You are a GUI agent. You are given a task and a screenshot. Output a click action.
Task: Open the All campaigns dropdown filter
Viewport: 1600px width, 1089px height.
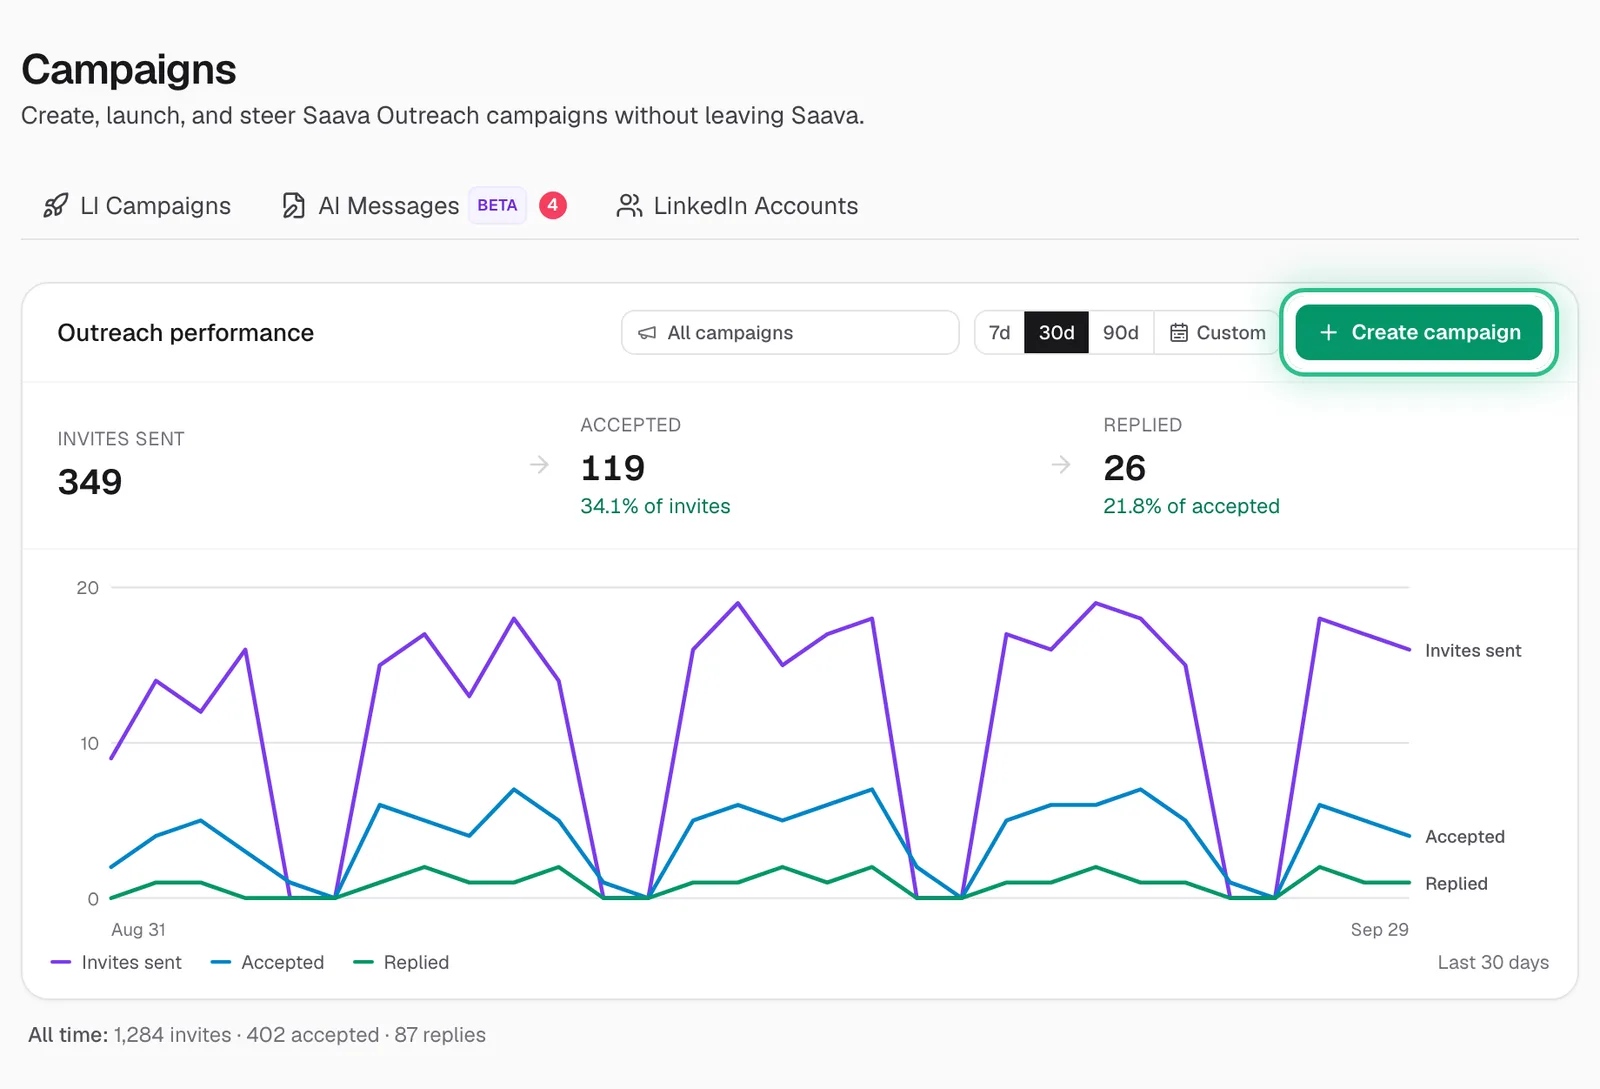pos(790,332)
